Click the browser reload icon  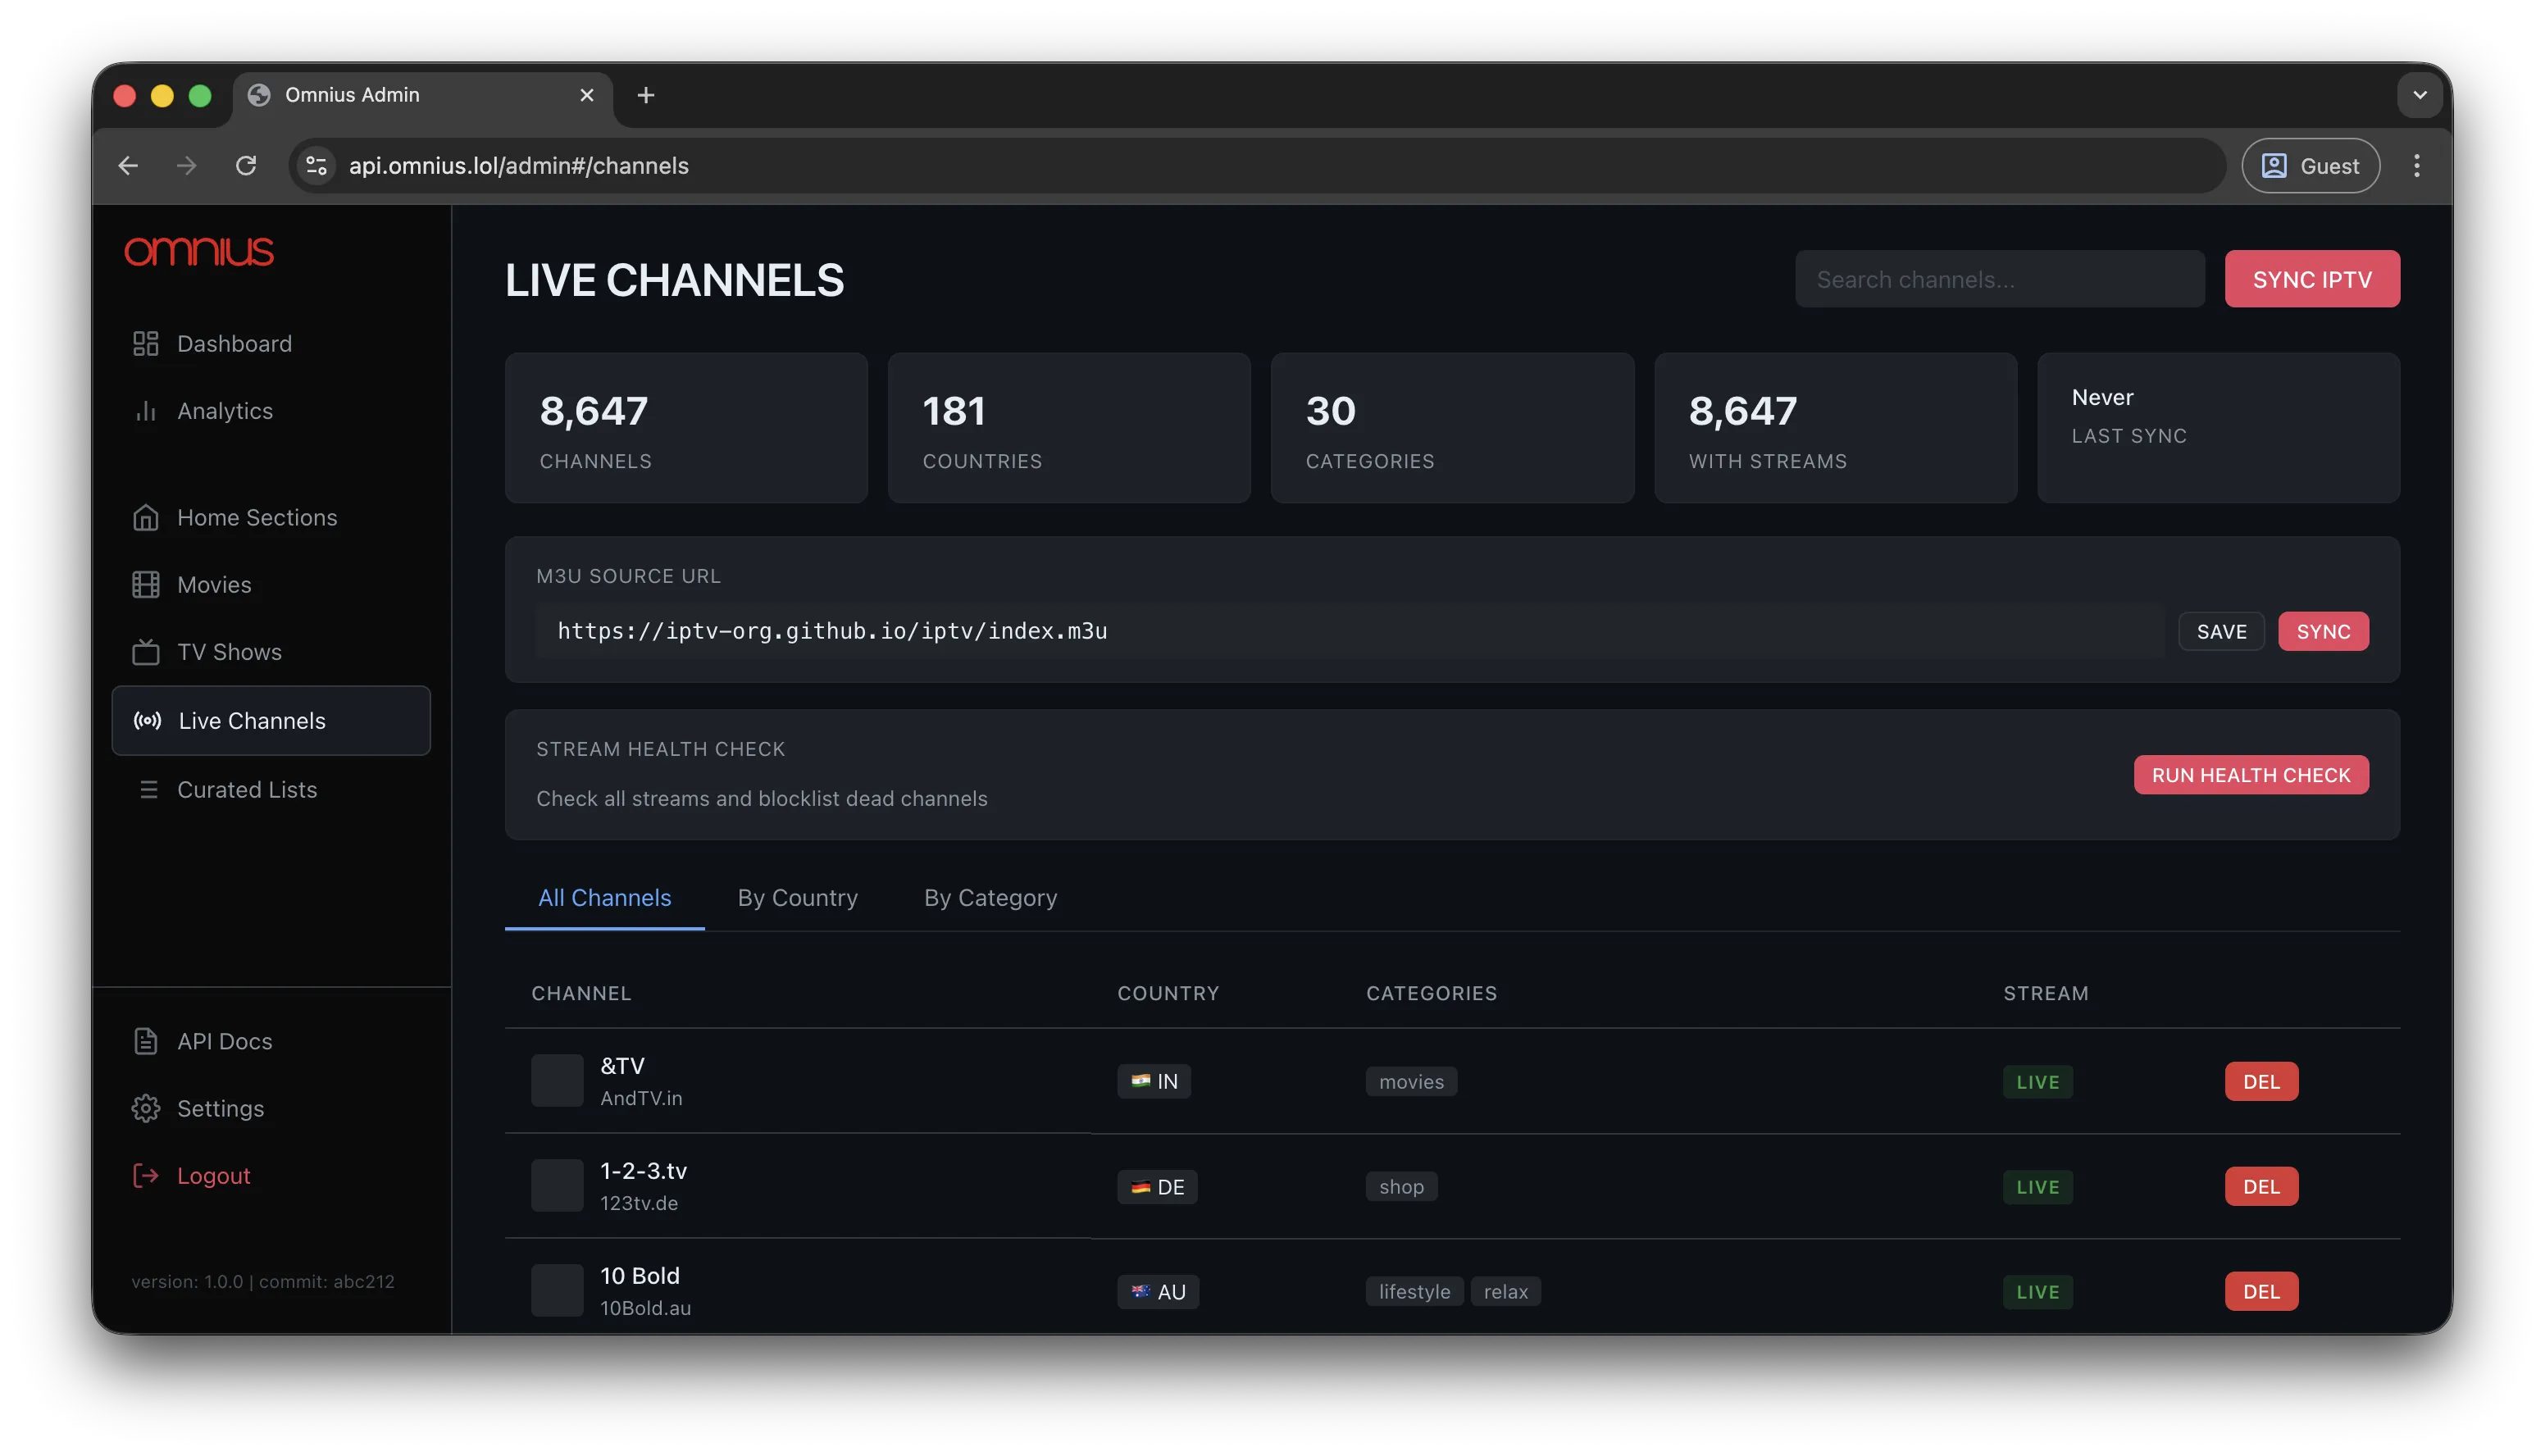[x=246, y=165]
